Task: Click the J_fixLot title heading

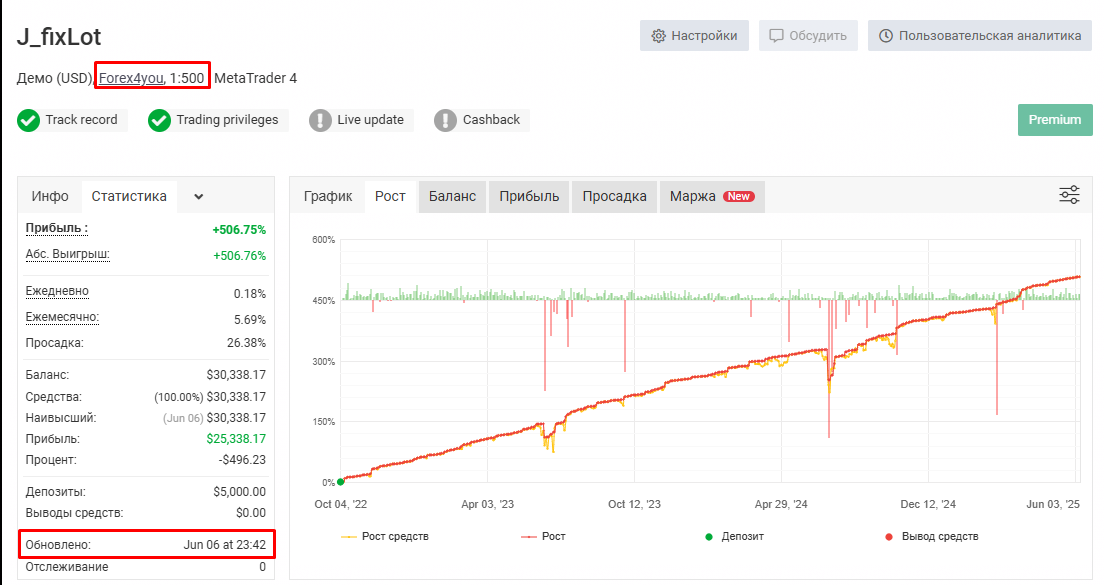Action: click(59, 37)
